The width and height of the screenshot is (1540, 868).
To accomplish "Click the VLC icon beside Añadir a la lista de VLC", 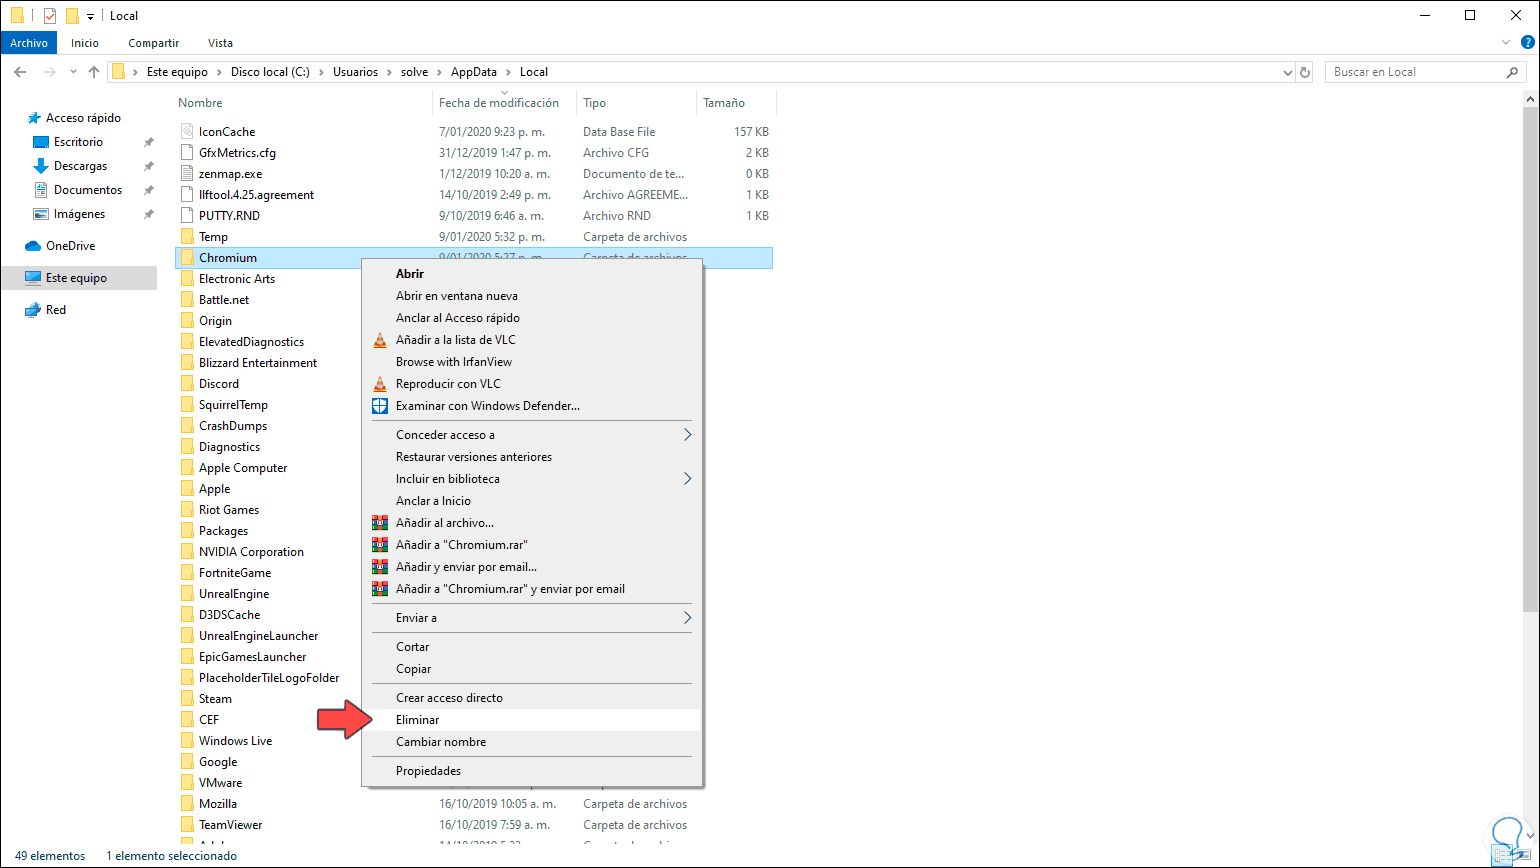I will (379, 340).
